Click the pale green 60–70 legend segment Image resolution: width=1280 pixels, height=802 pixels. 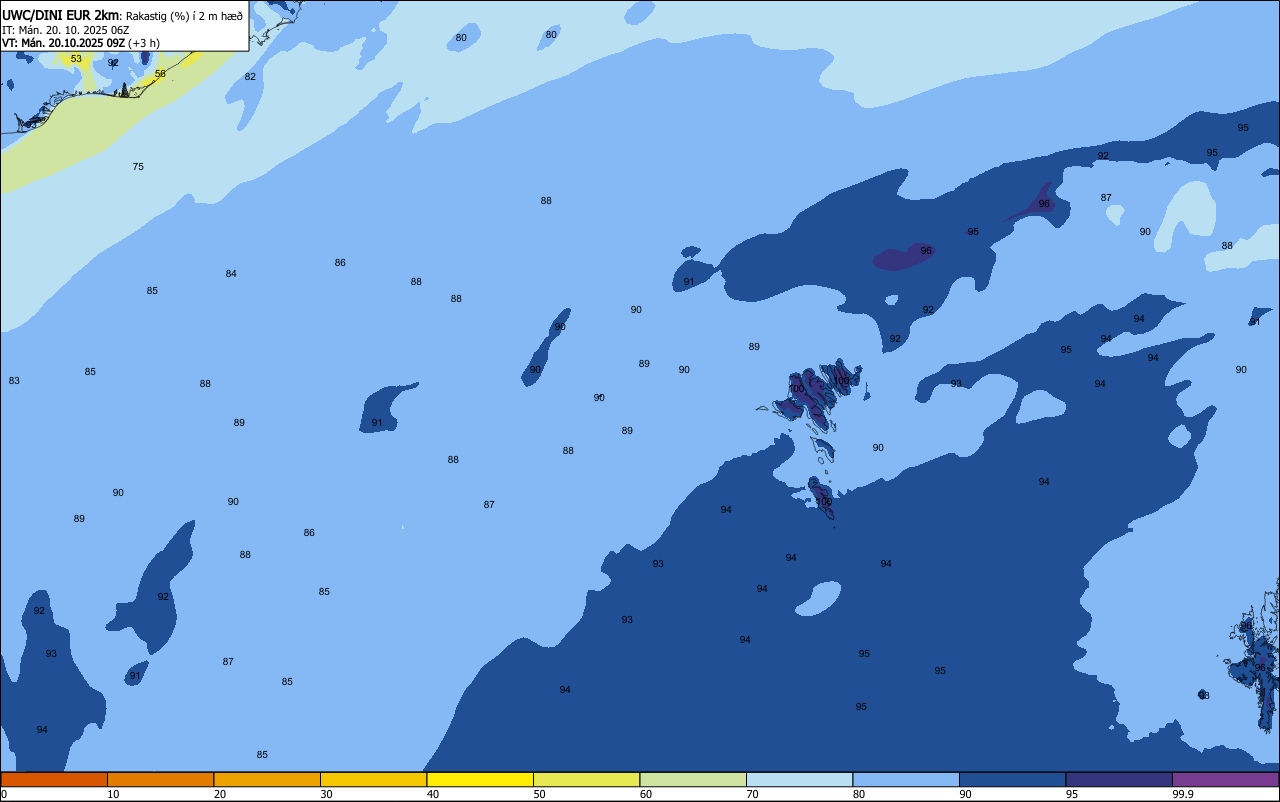pos(693,779)
